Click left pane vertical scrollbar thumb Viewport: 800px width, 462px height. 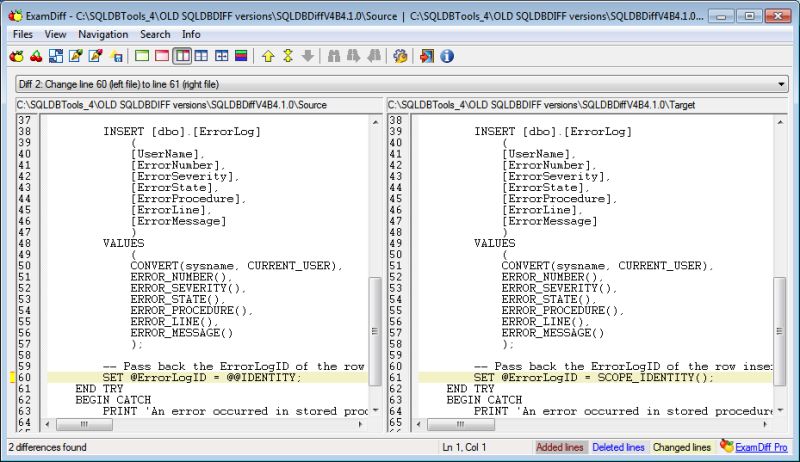pyautogui.click(x=375, y=331)
